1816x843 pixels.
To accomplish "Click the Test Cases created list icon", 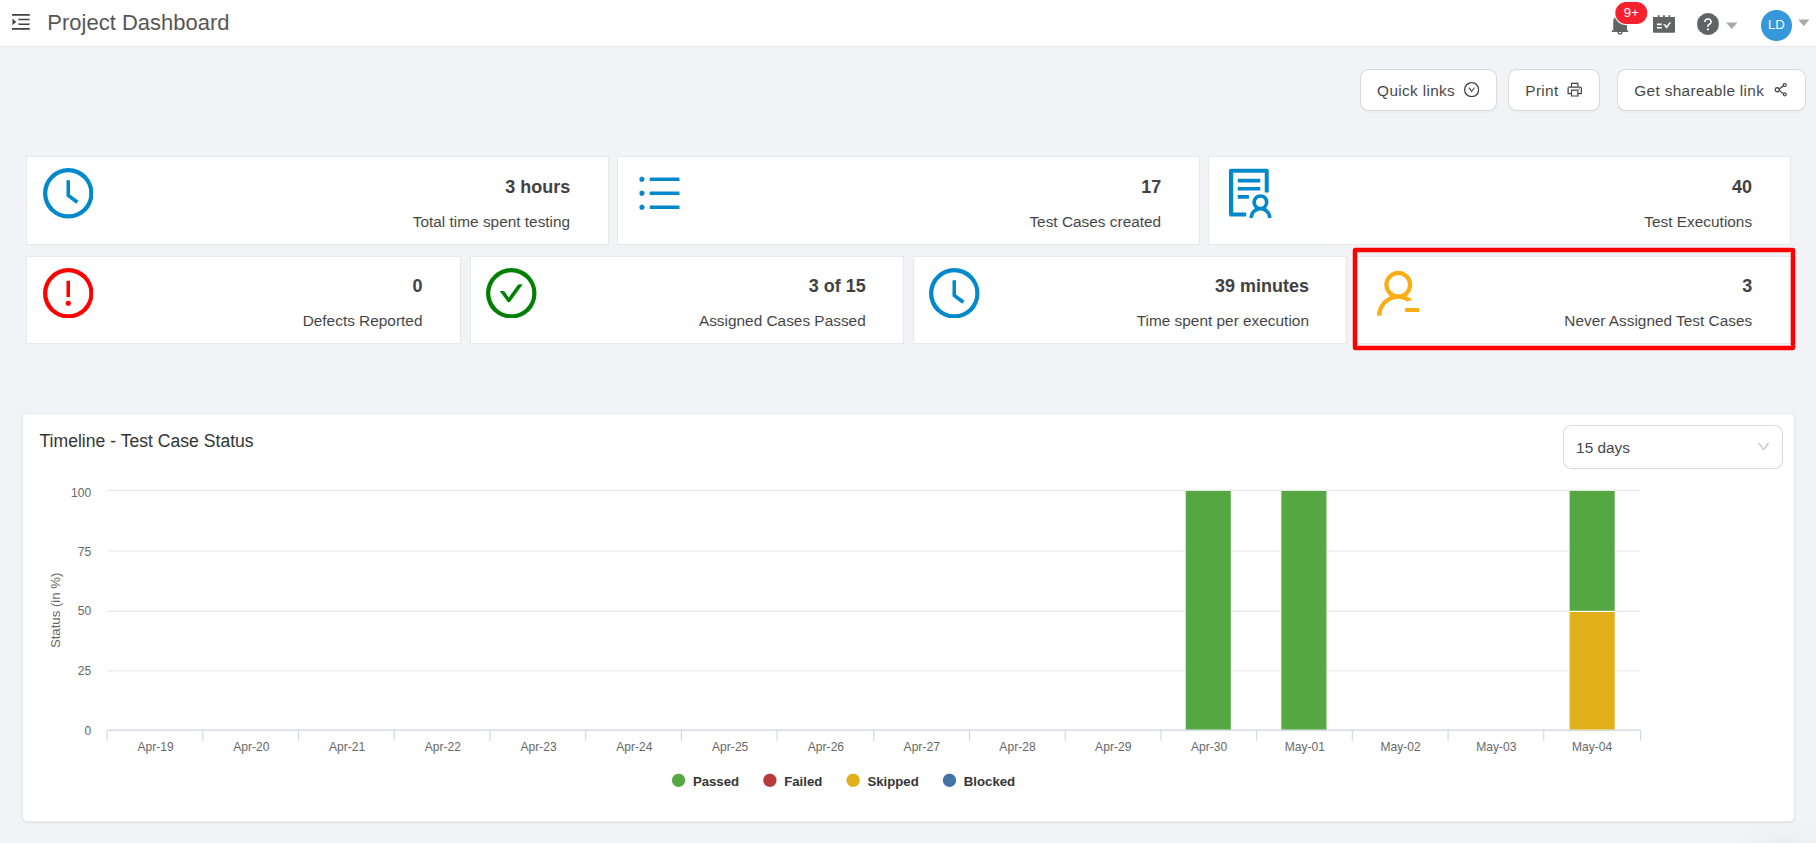I will [660, 193].
